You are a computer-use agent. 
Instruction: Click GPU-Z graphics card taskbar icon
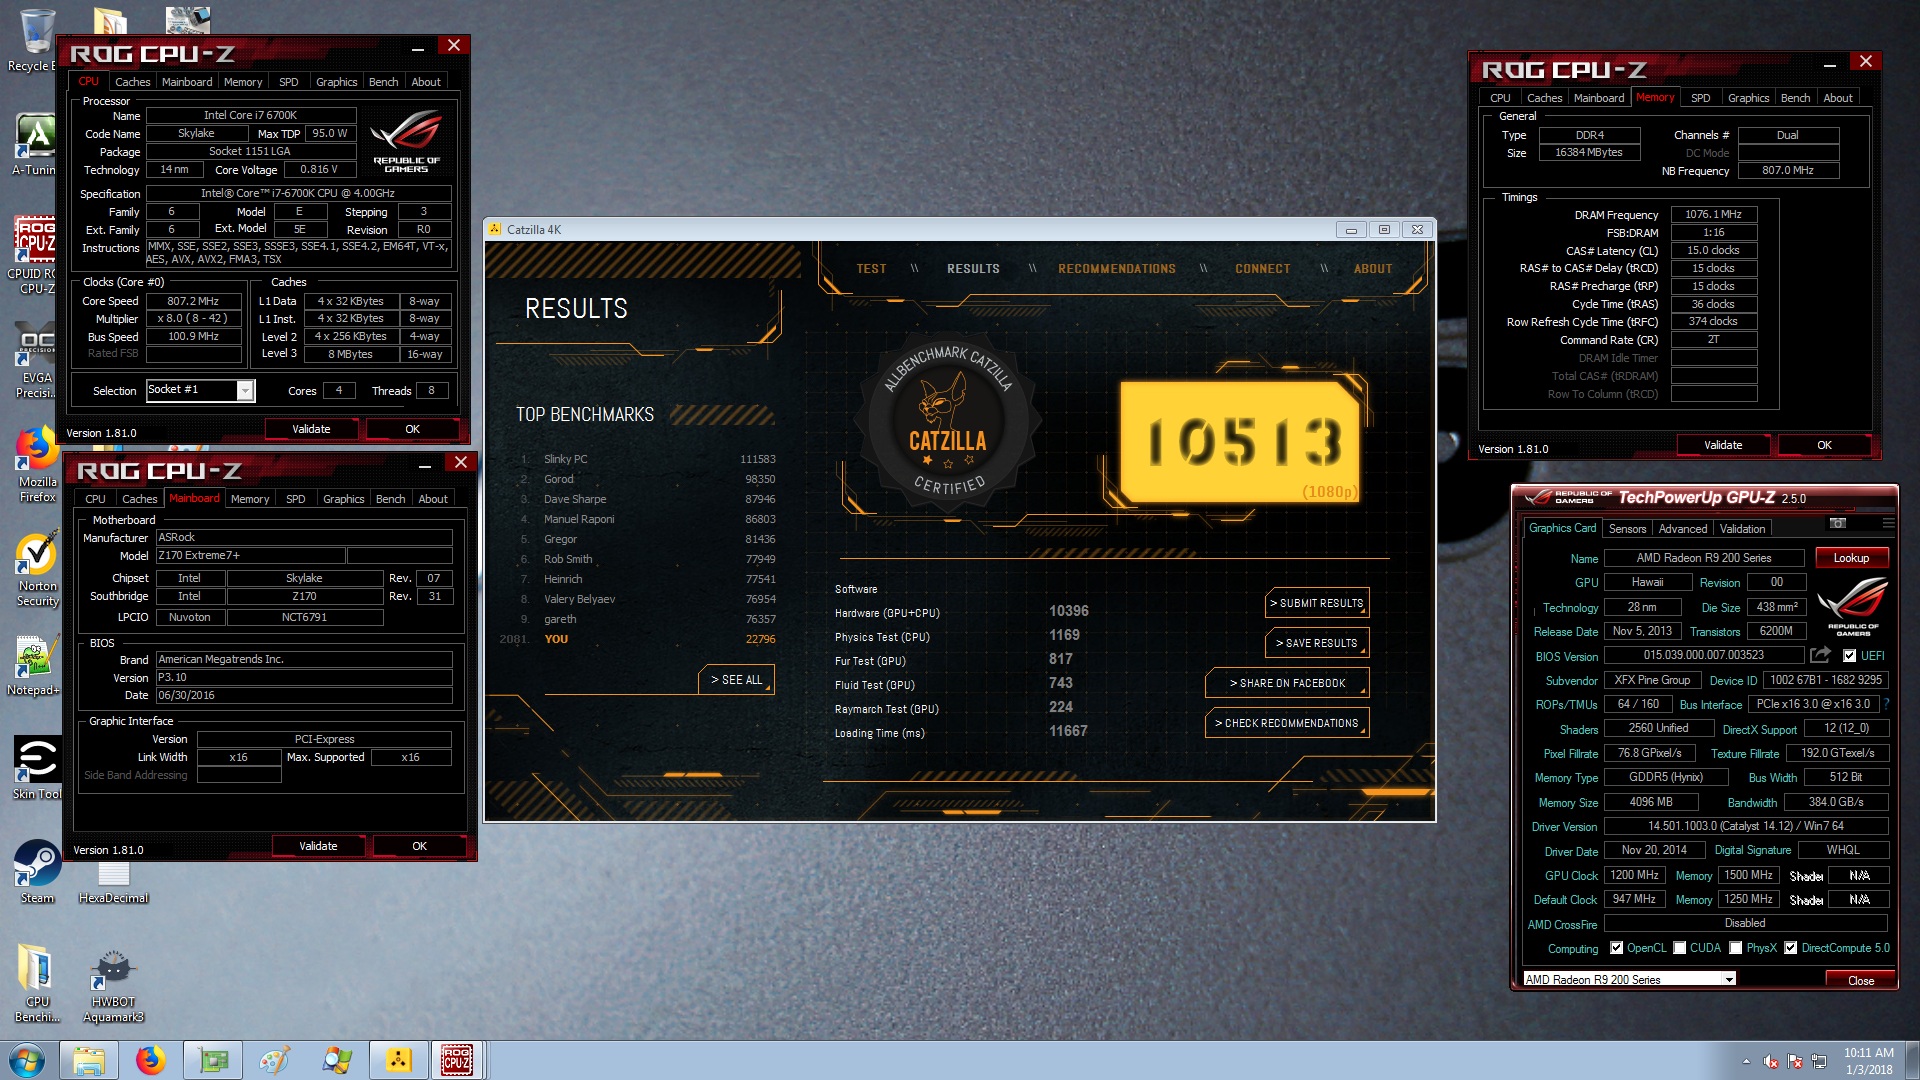212,1060
